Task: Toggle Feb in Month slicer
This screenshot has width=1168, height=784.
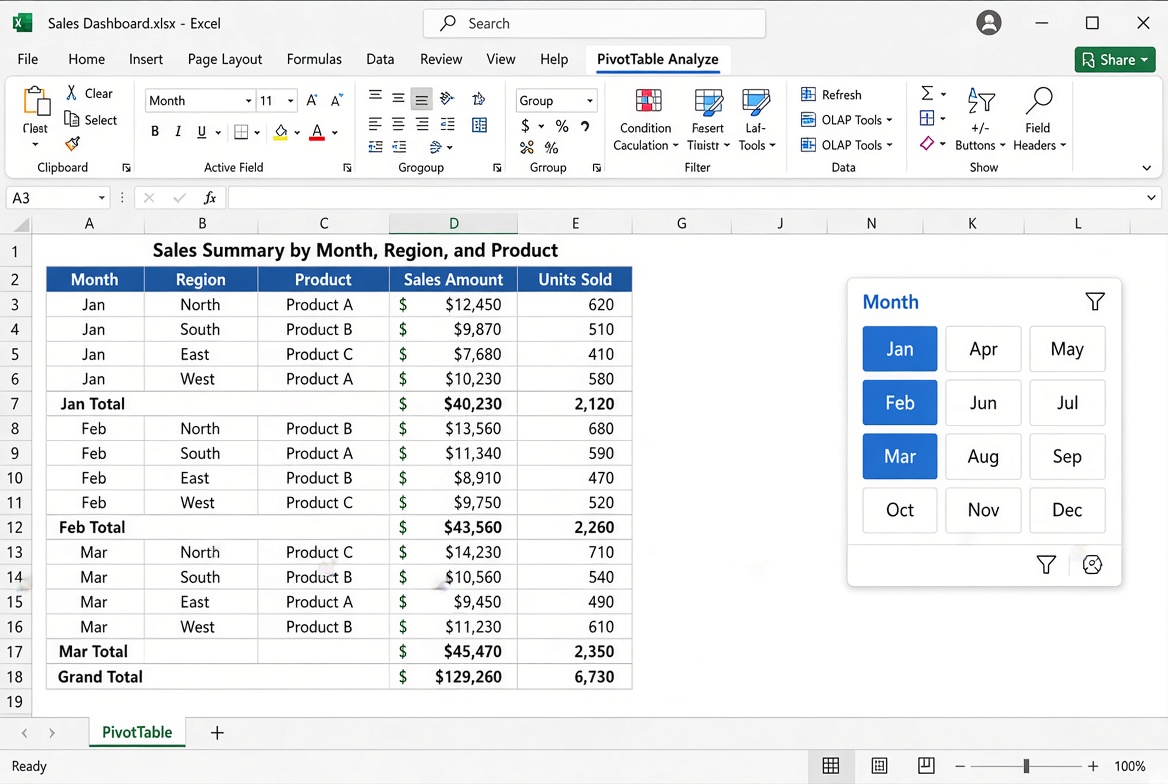Action: [900, 402]
